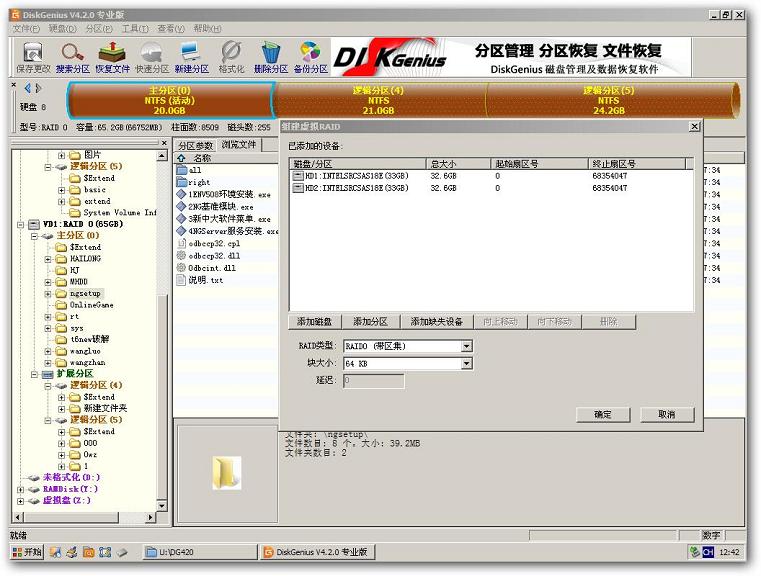Image resolution: width=761 pixels, height=576 pixels.
Task: Click the DiskGenius V4.2.0 taskbar button
Action: point(318,552)
